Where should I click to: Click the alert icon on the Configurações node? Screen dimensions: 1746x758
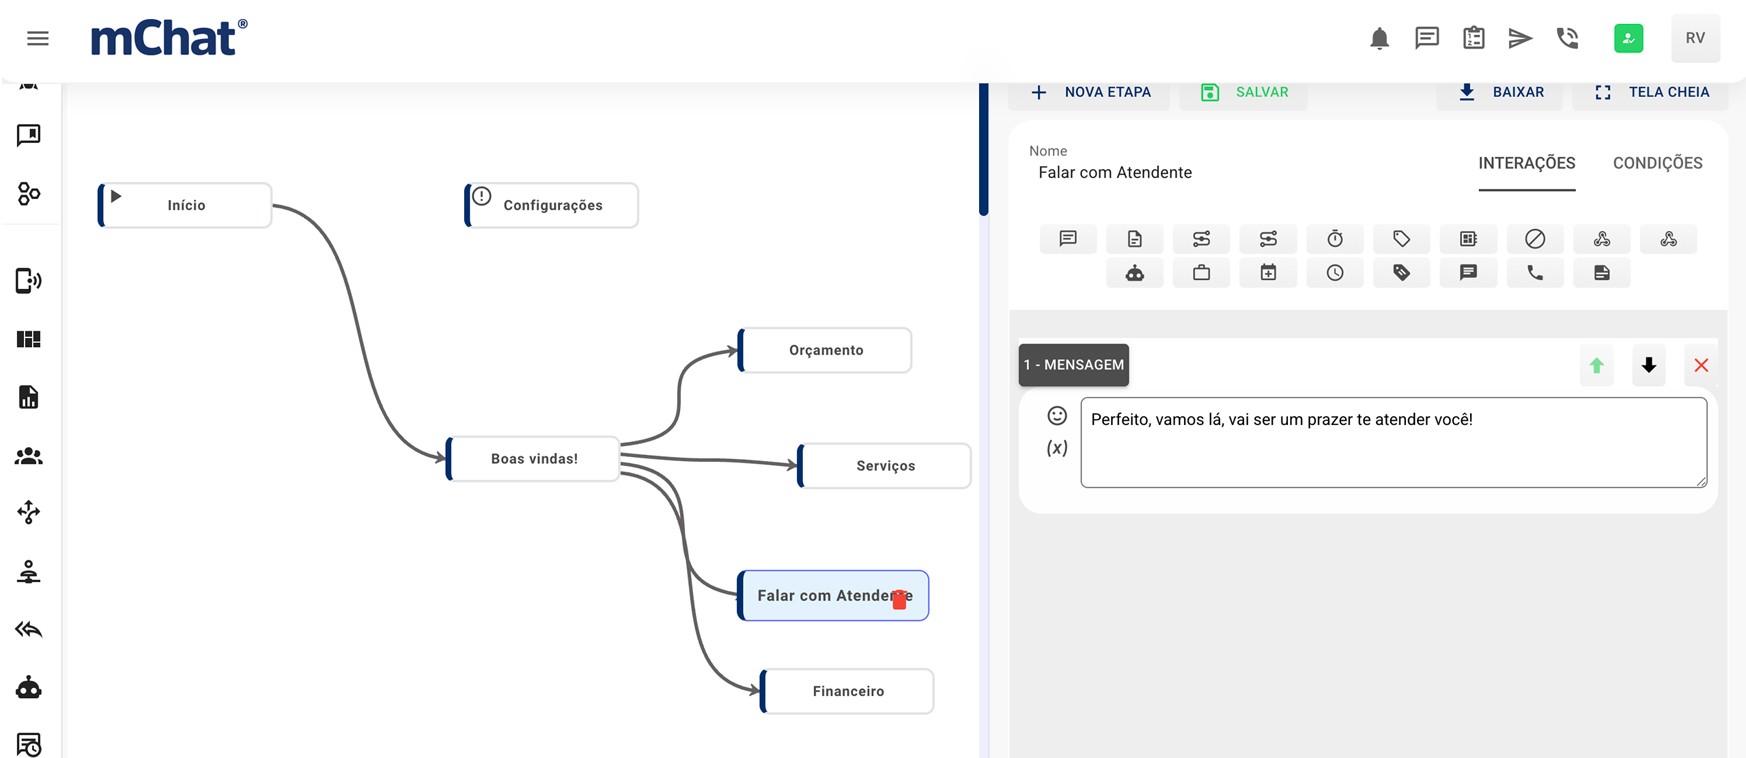point(482,196)
